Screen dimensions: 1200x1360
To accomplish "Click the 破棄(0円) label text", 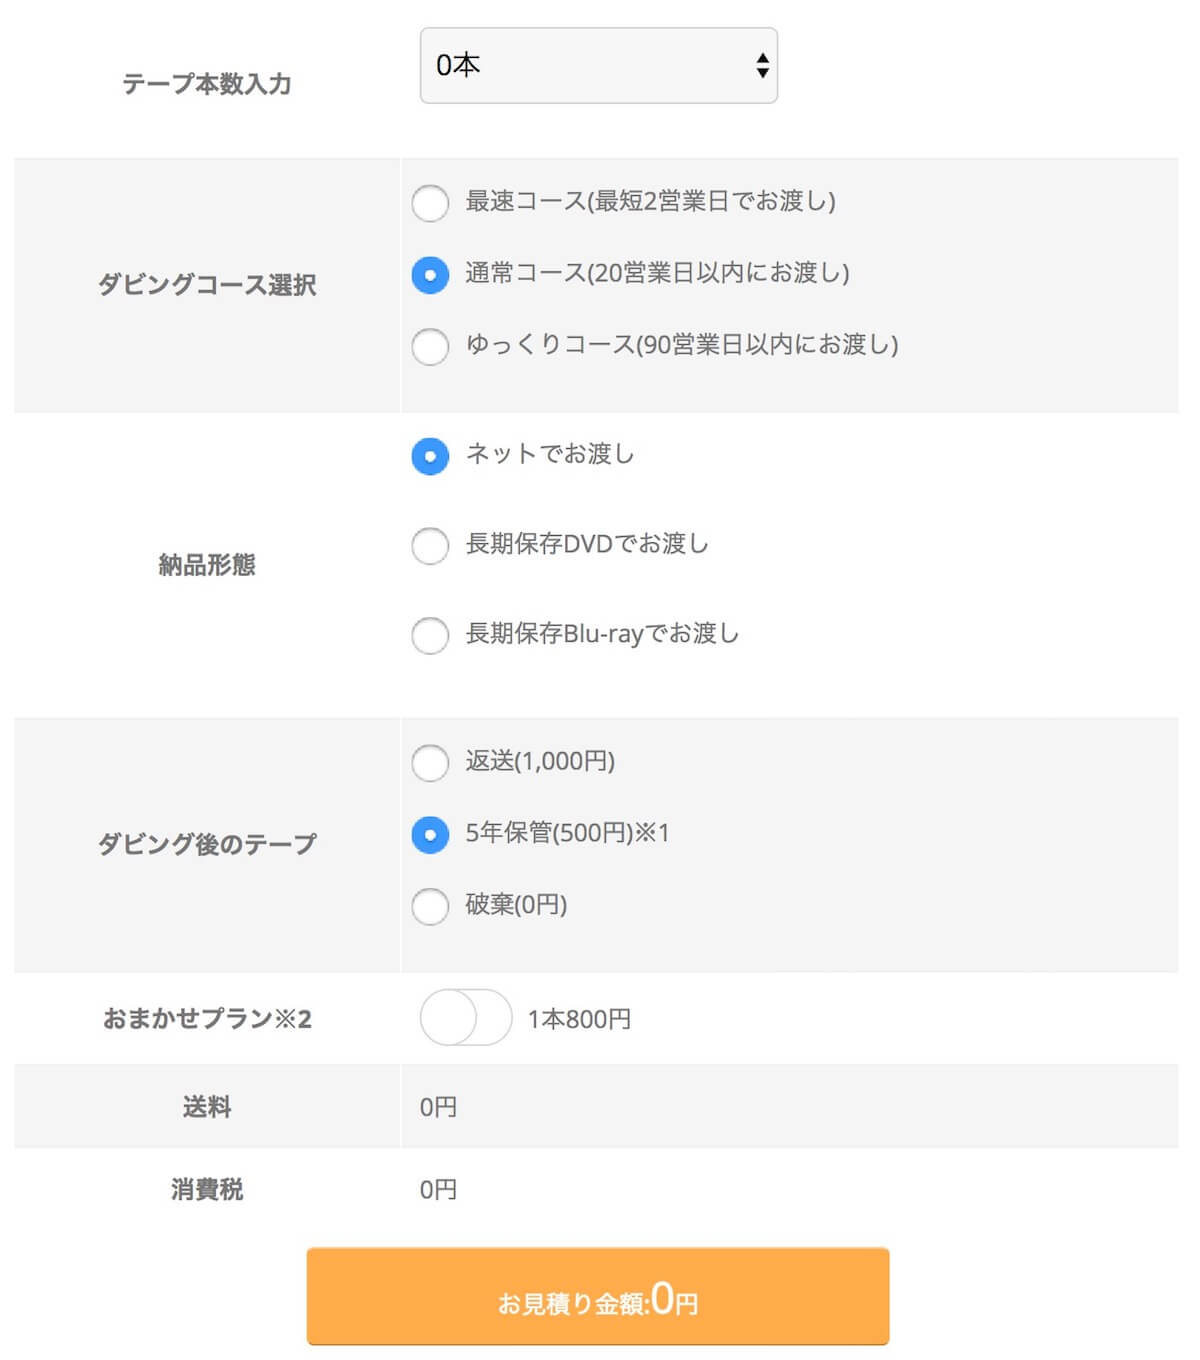I will (x=516, y=905).
